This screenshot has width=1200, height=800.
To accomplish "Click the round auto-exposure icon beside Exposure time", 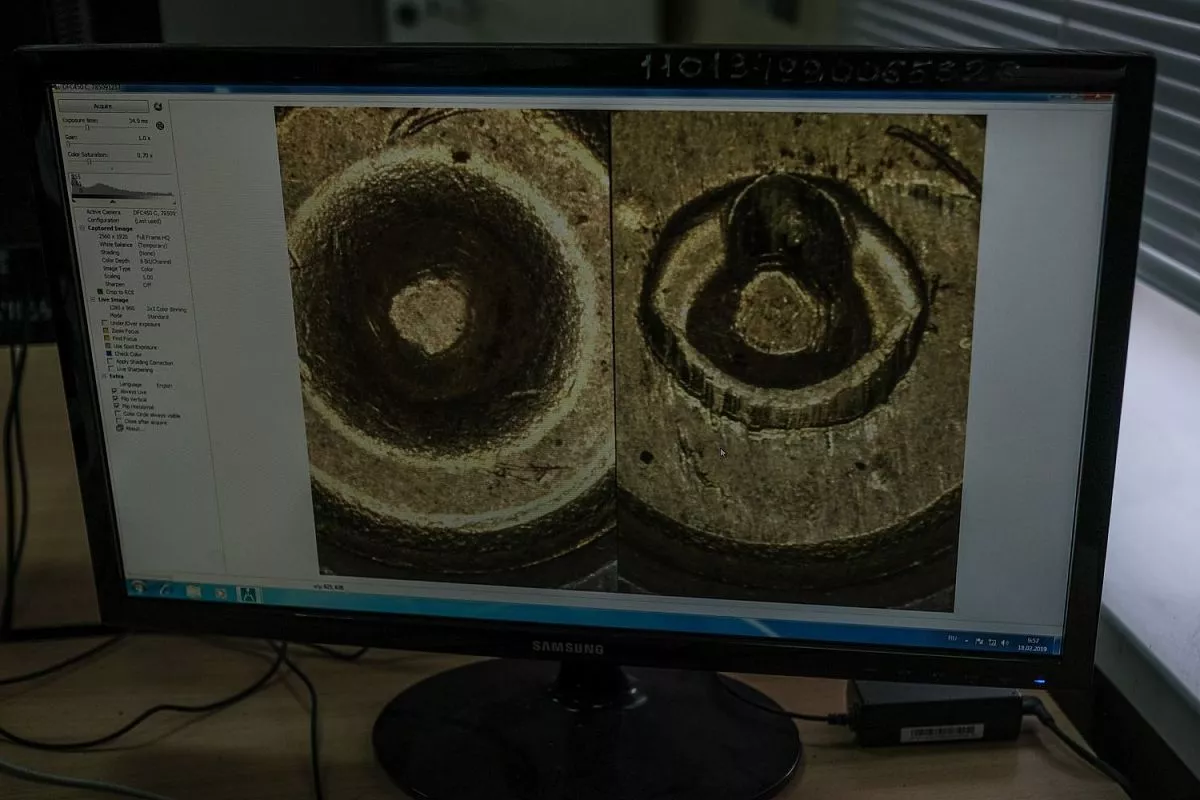I will coord(160,126).
